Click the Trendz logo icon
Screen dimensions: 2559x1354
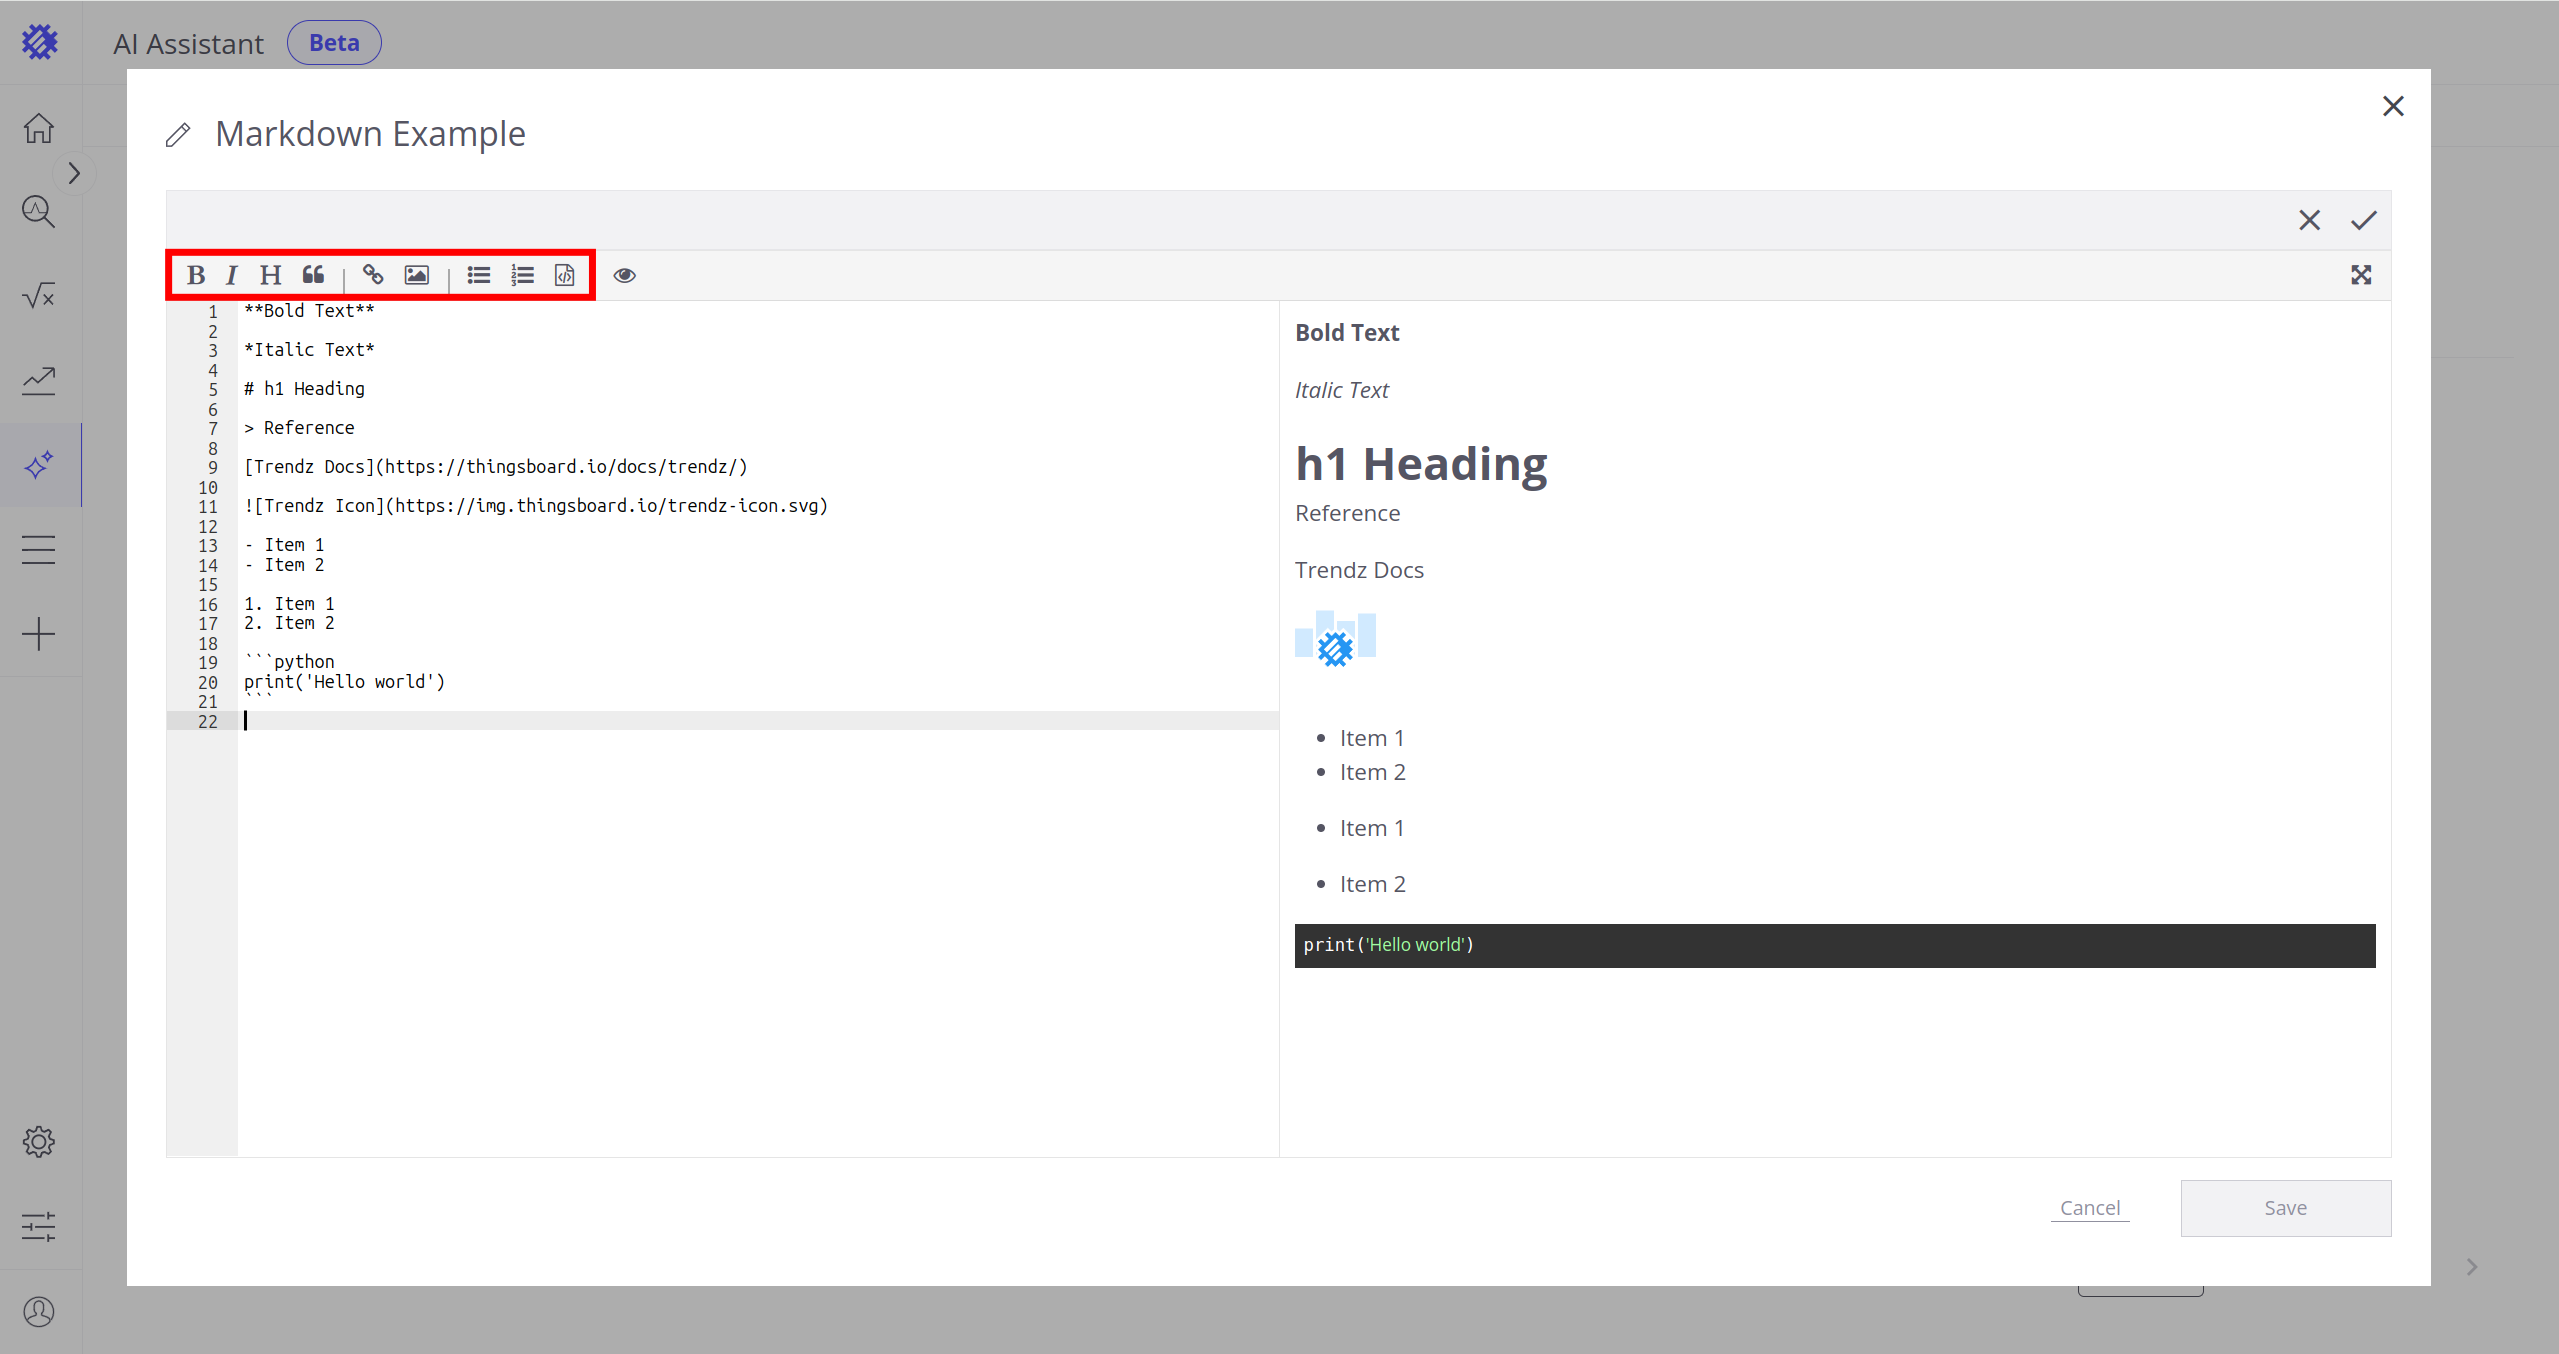coord(40,42)
